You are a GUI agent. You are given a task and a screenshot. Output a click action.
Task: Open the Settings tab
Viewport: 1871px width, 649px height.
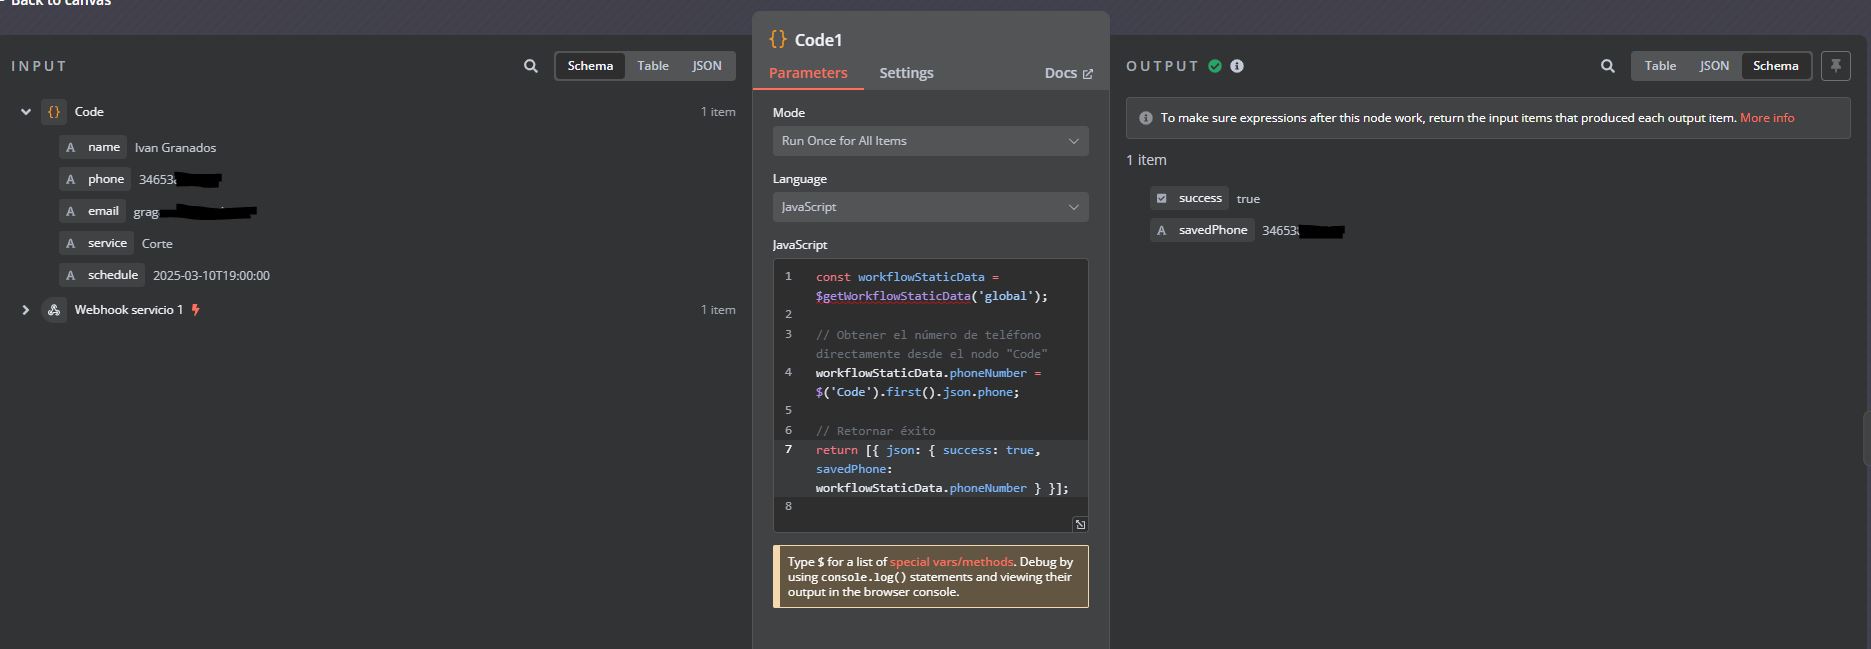(906, 73)
